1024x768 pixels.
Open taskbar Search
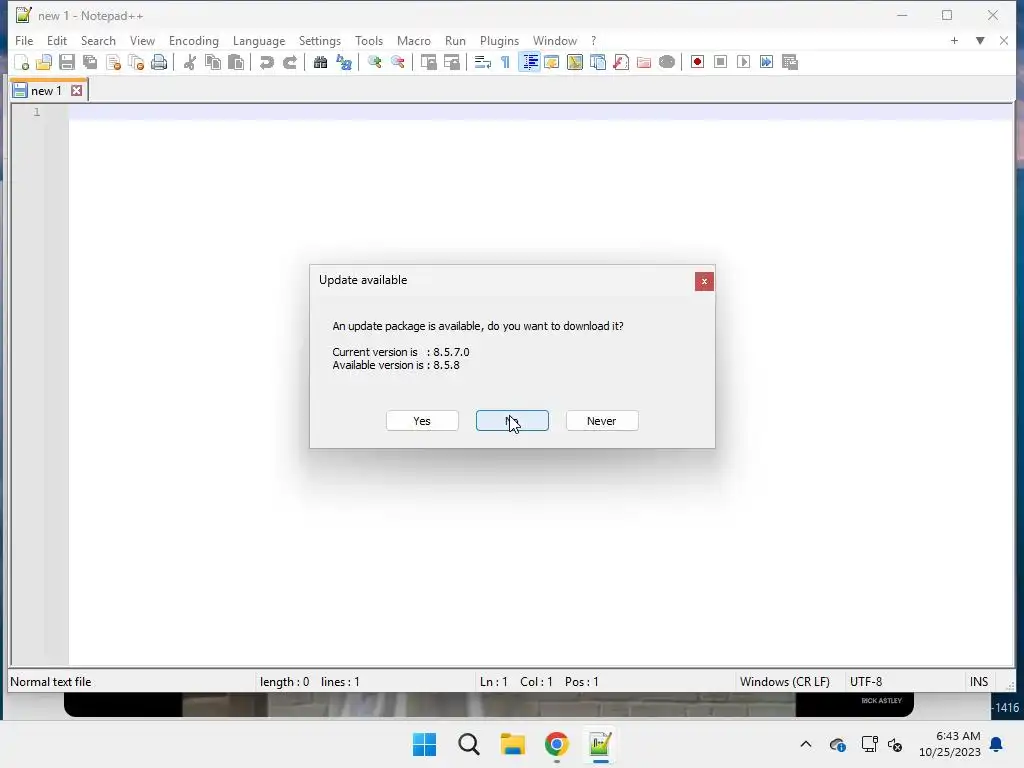[469, 744]
